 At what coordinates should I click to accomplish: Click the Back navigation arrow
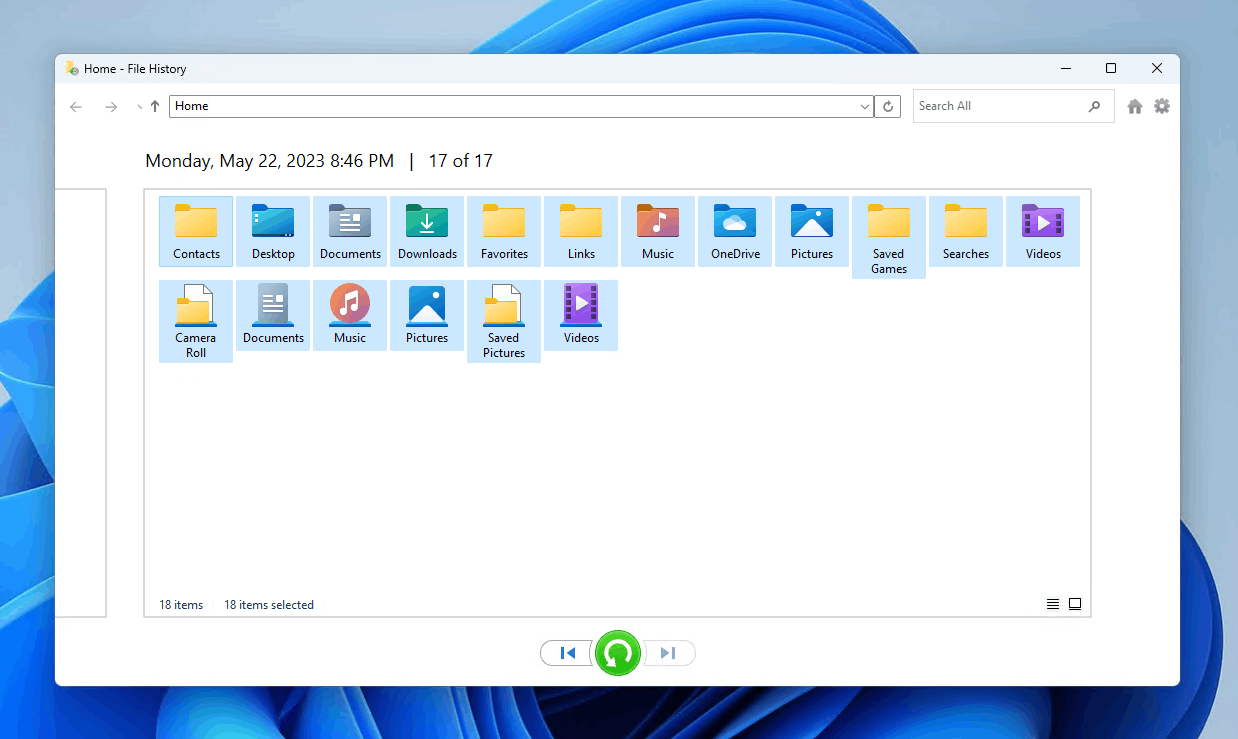click(x=76, y=106)
